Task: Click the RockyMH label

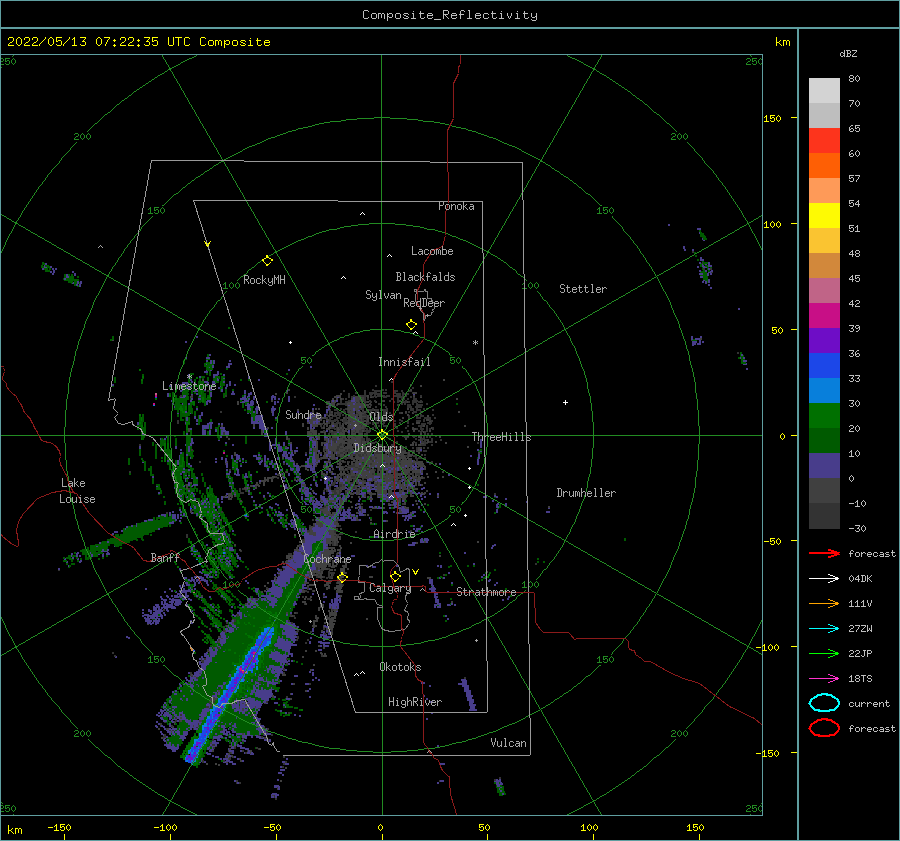Action: (264, 280)
